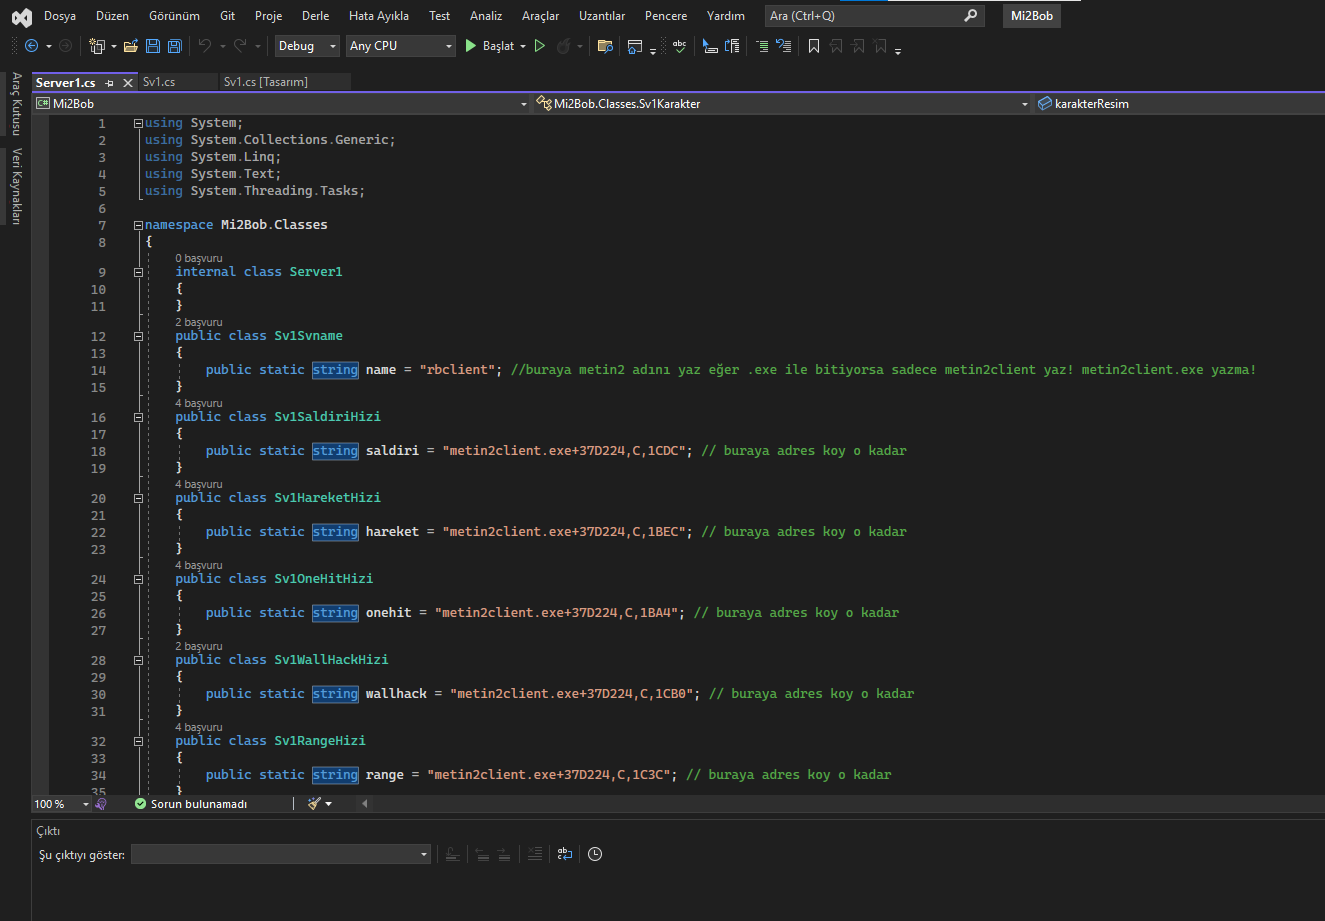The image size is (1325, 921).
Task: Click the Navigate Backward arrow icon
Action: [x=31, y=46]
